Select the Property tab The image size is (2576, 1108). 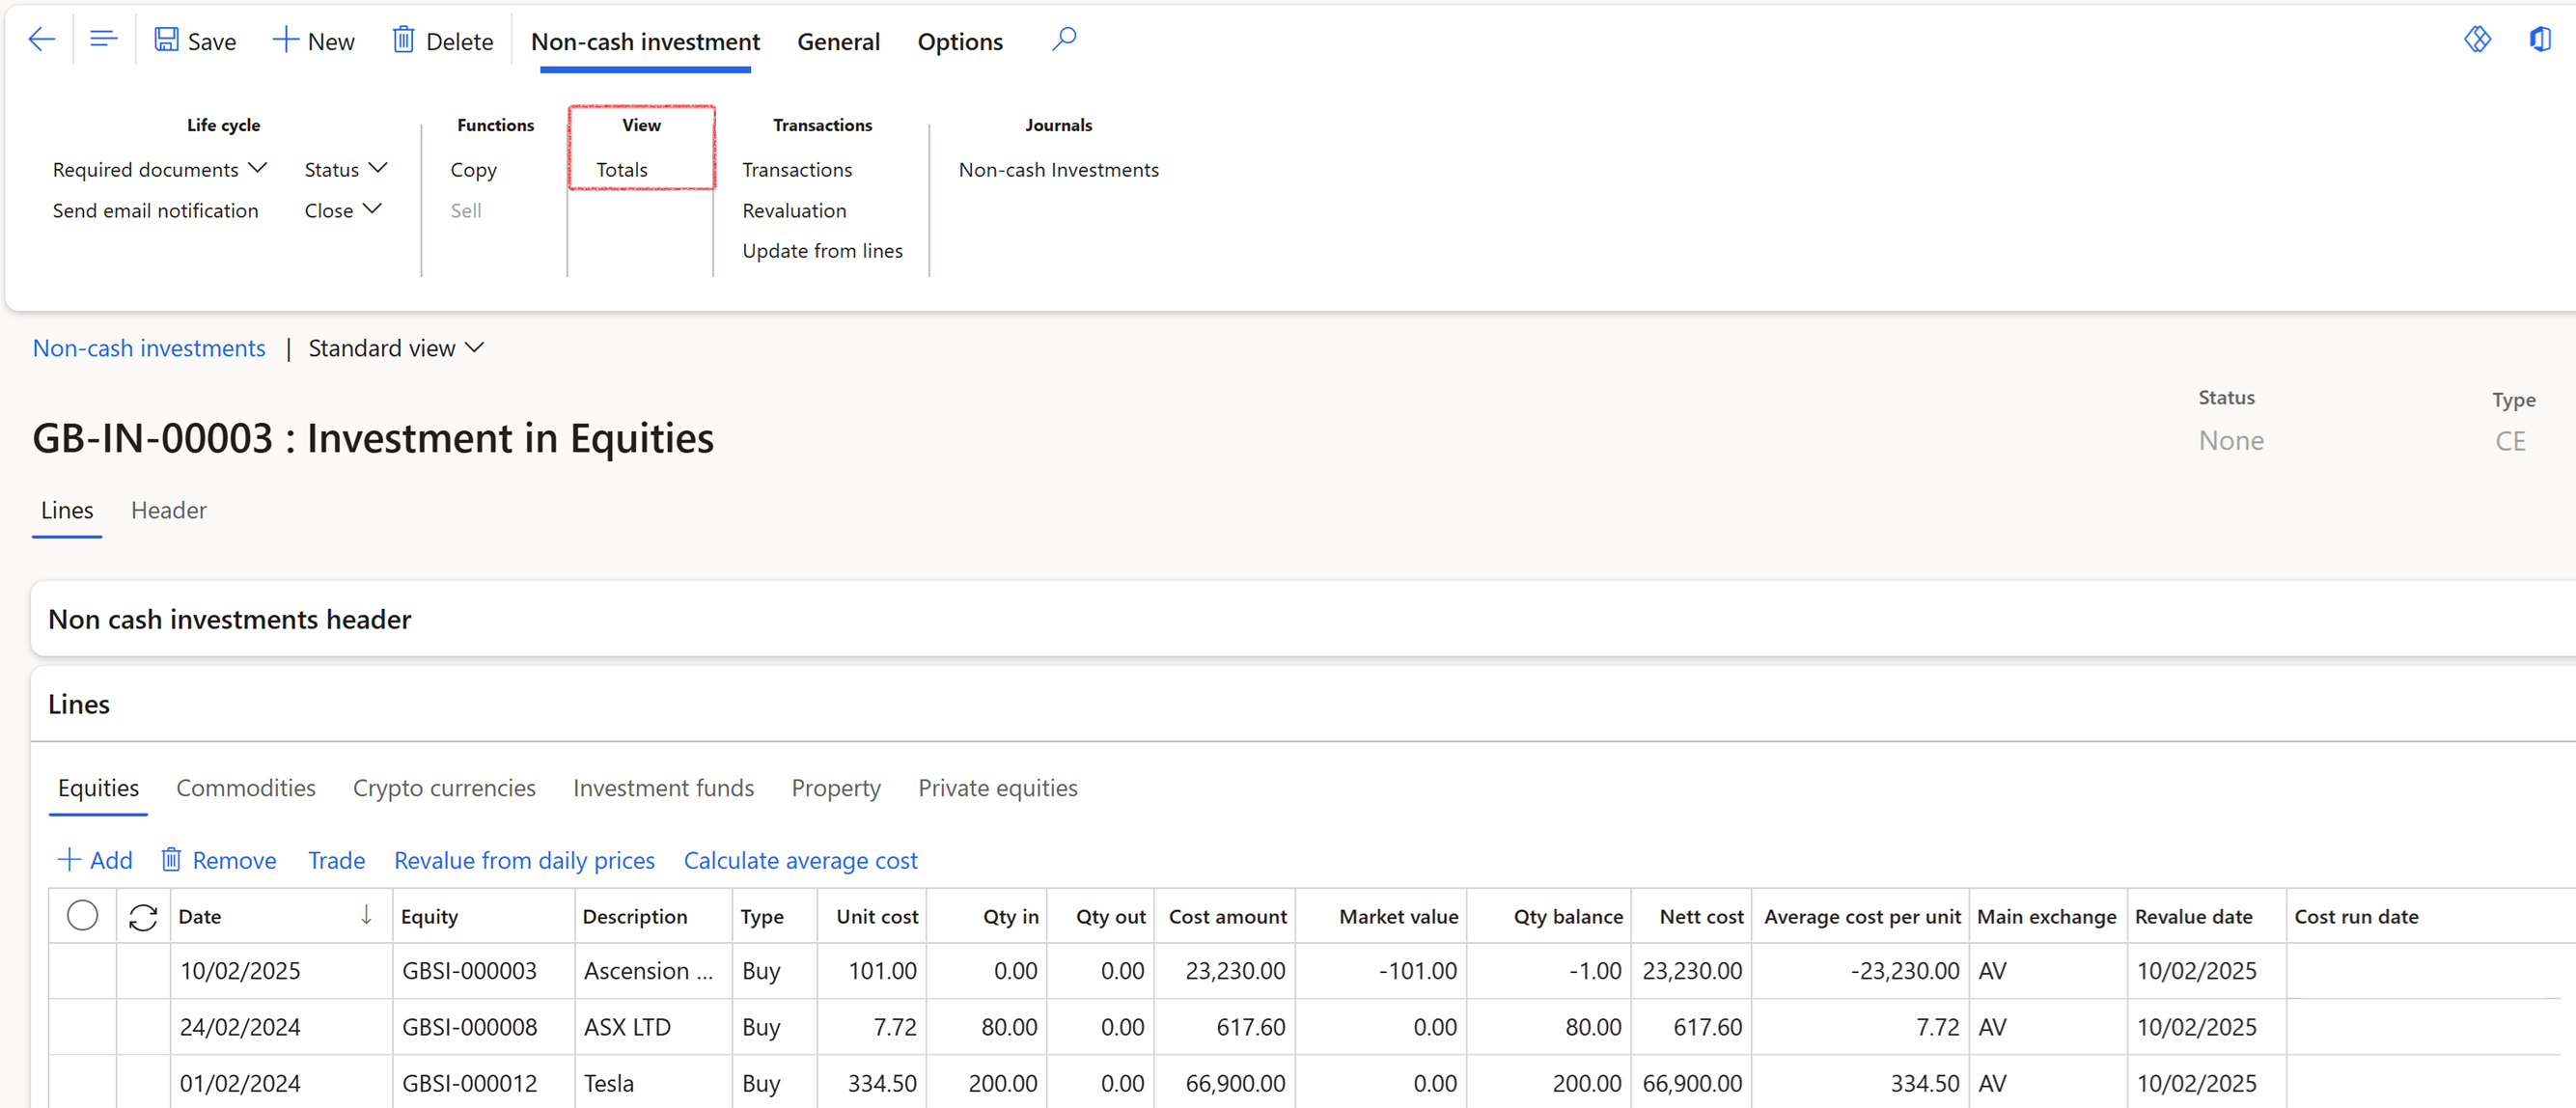pyautogui.click(x=836, y=788)
